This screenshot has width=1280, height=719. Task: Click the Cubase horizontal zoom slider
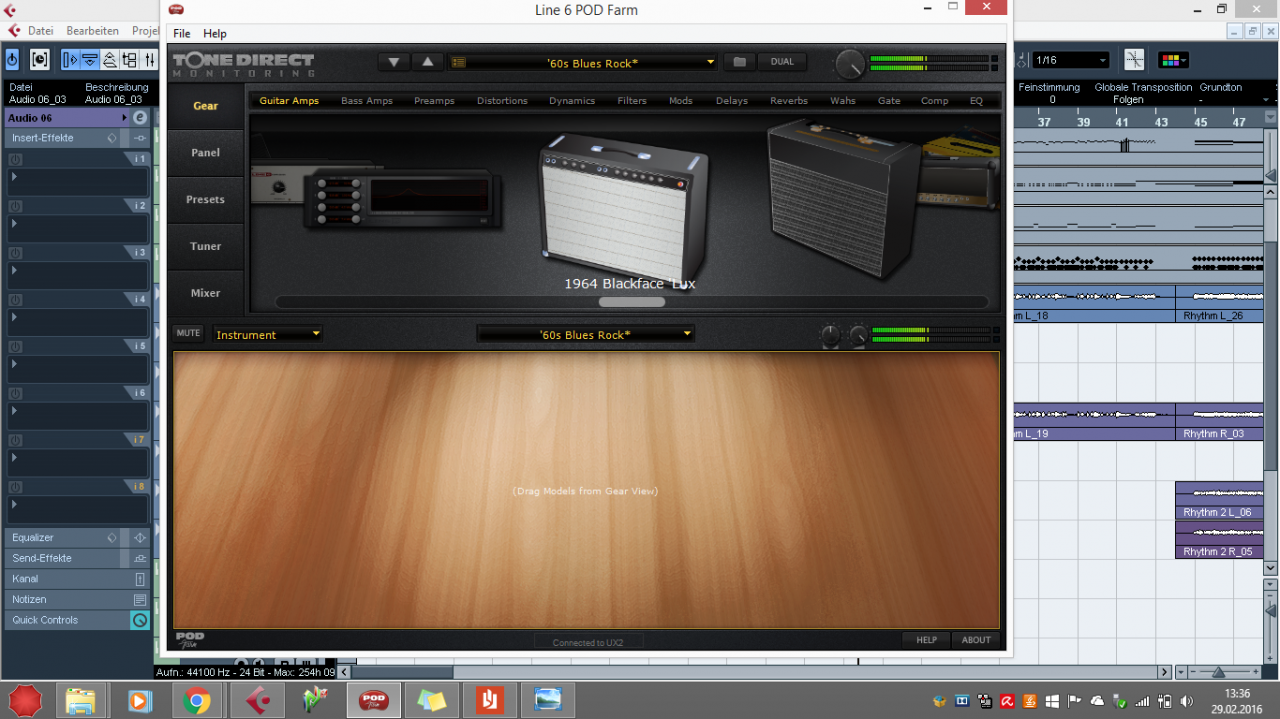[x=1219, y=672]
